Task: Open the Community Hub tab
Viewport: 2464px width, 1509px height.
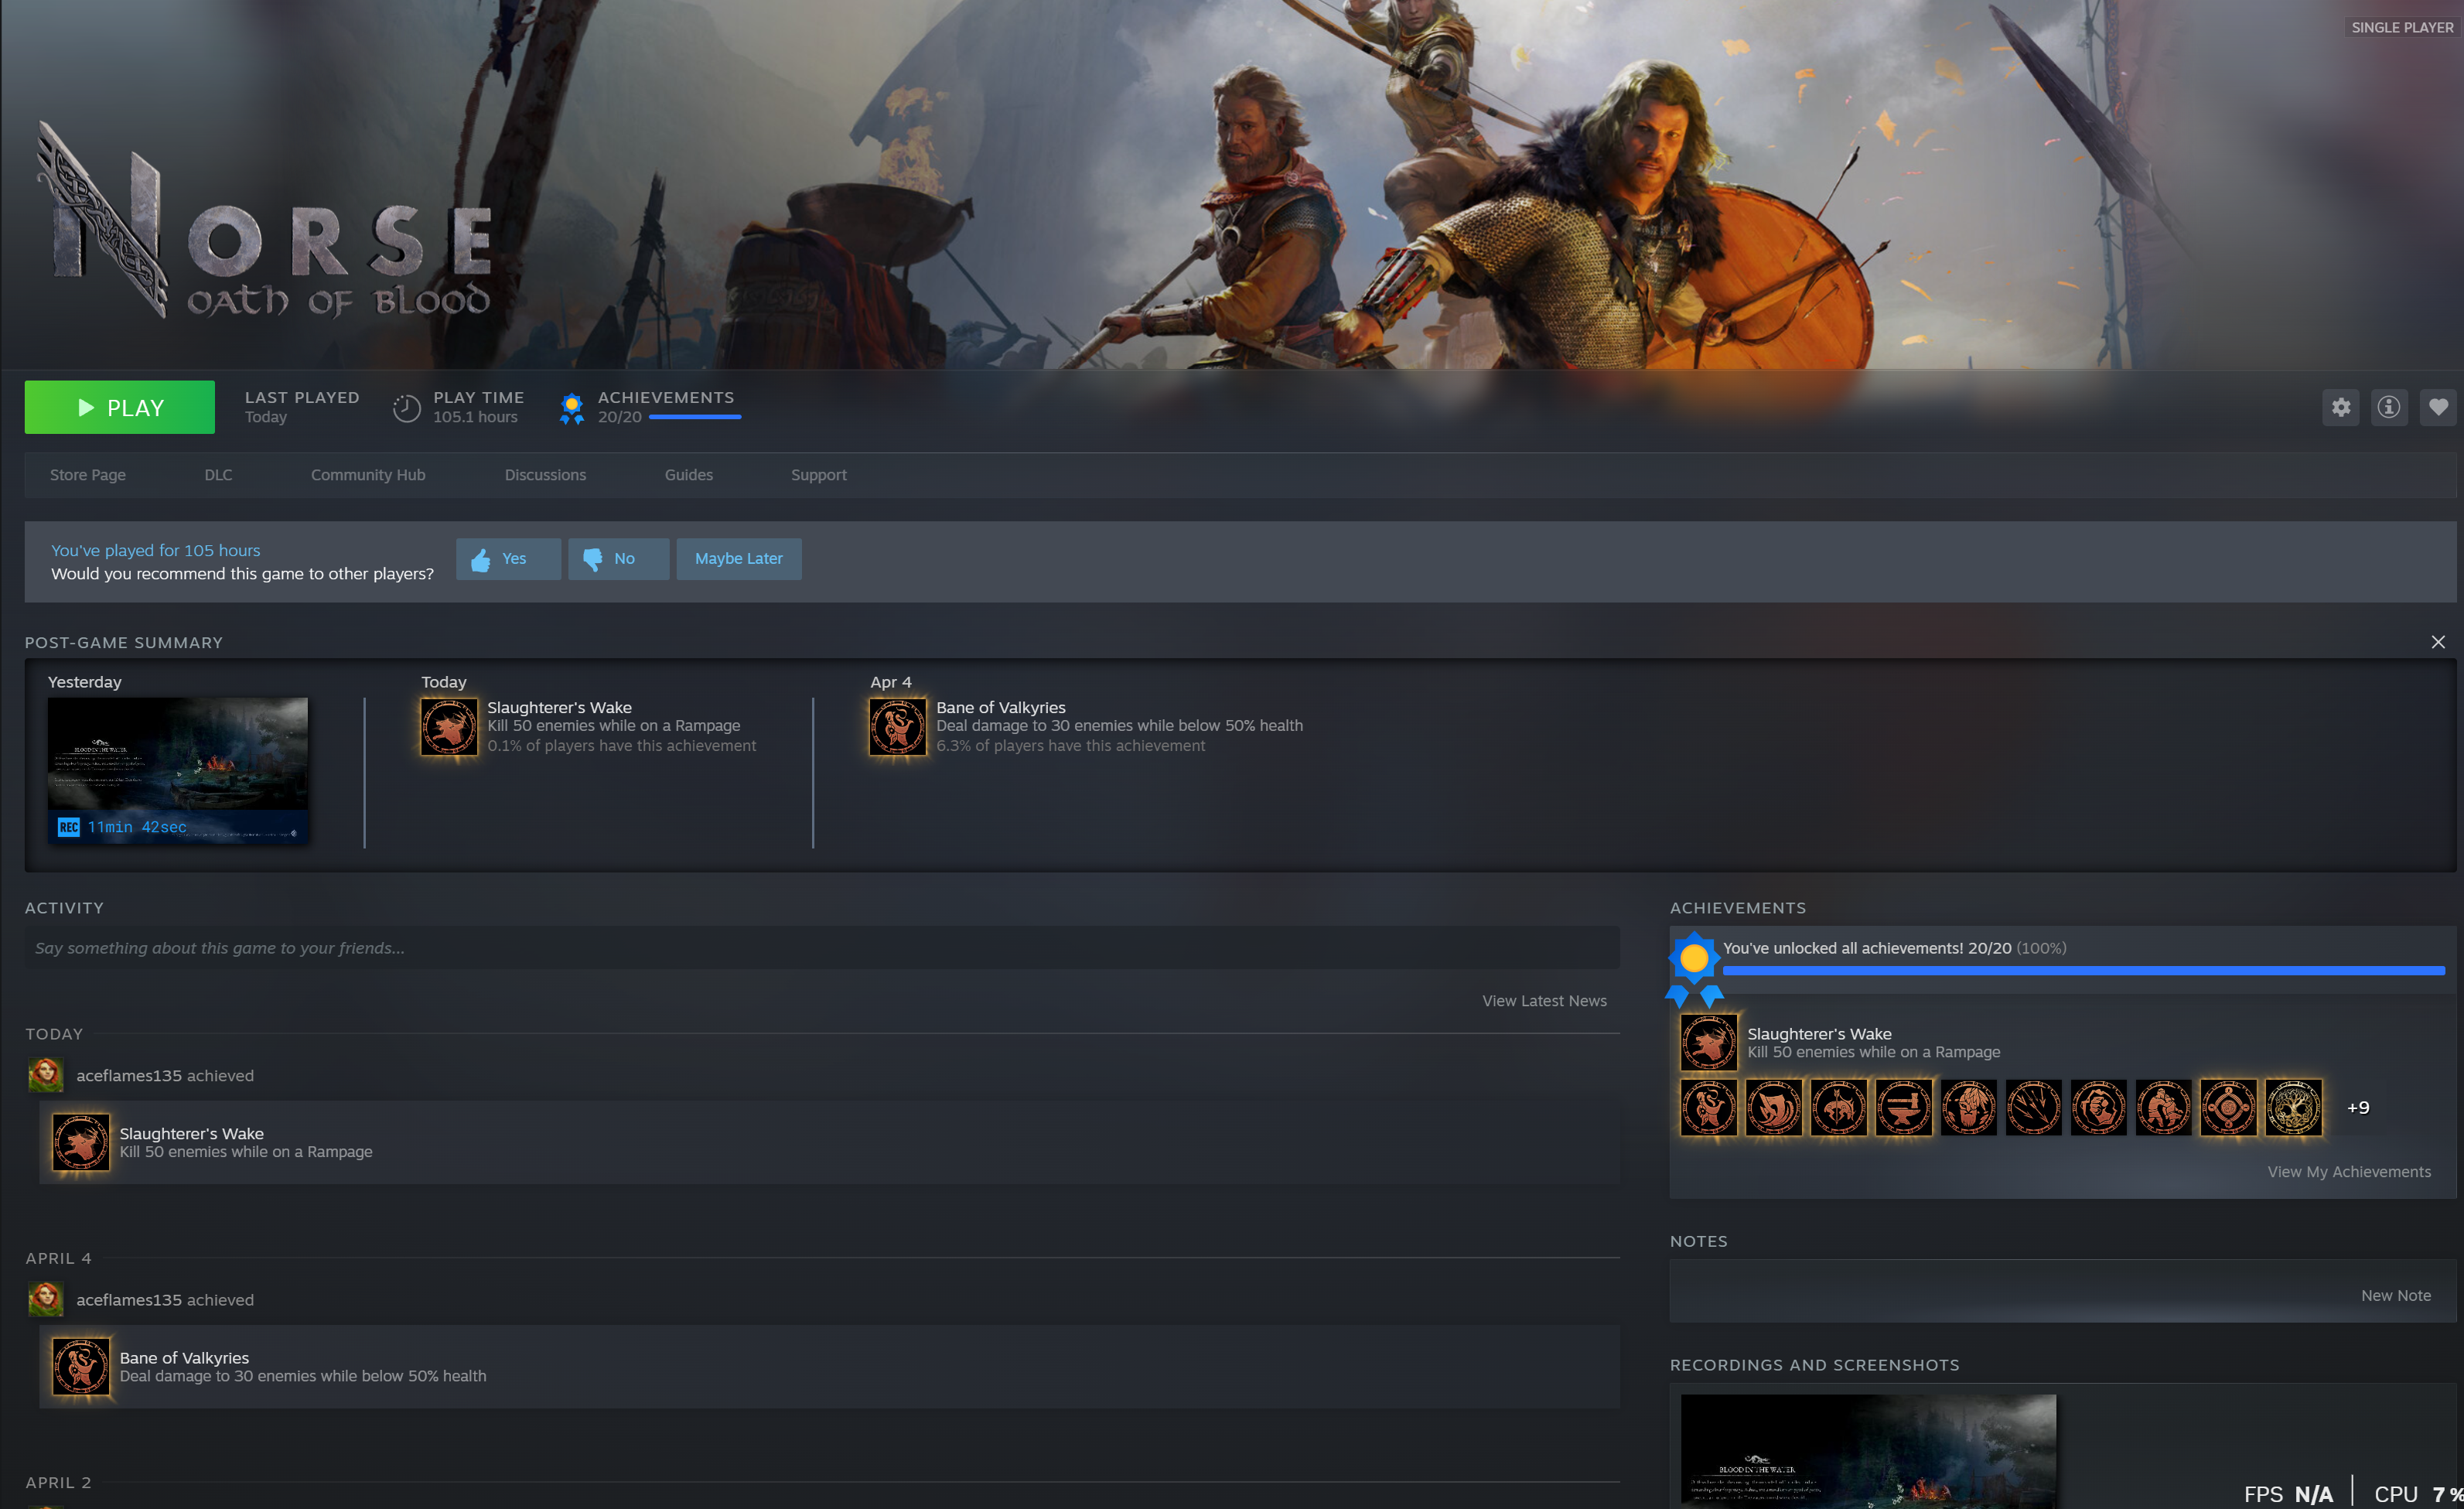Action: point(368,475)
